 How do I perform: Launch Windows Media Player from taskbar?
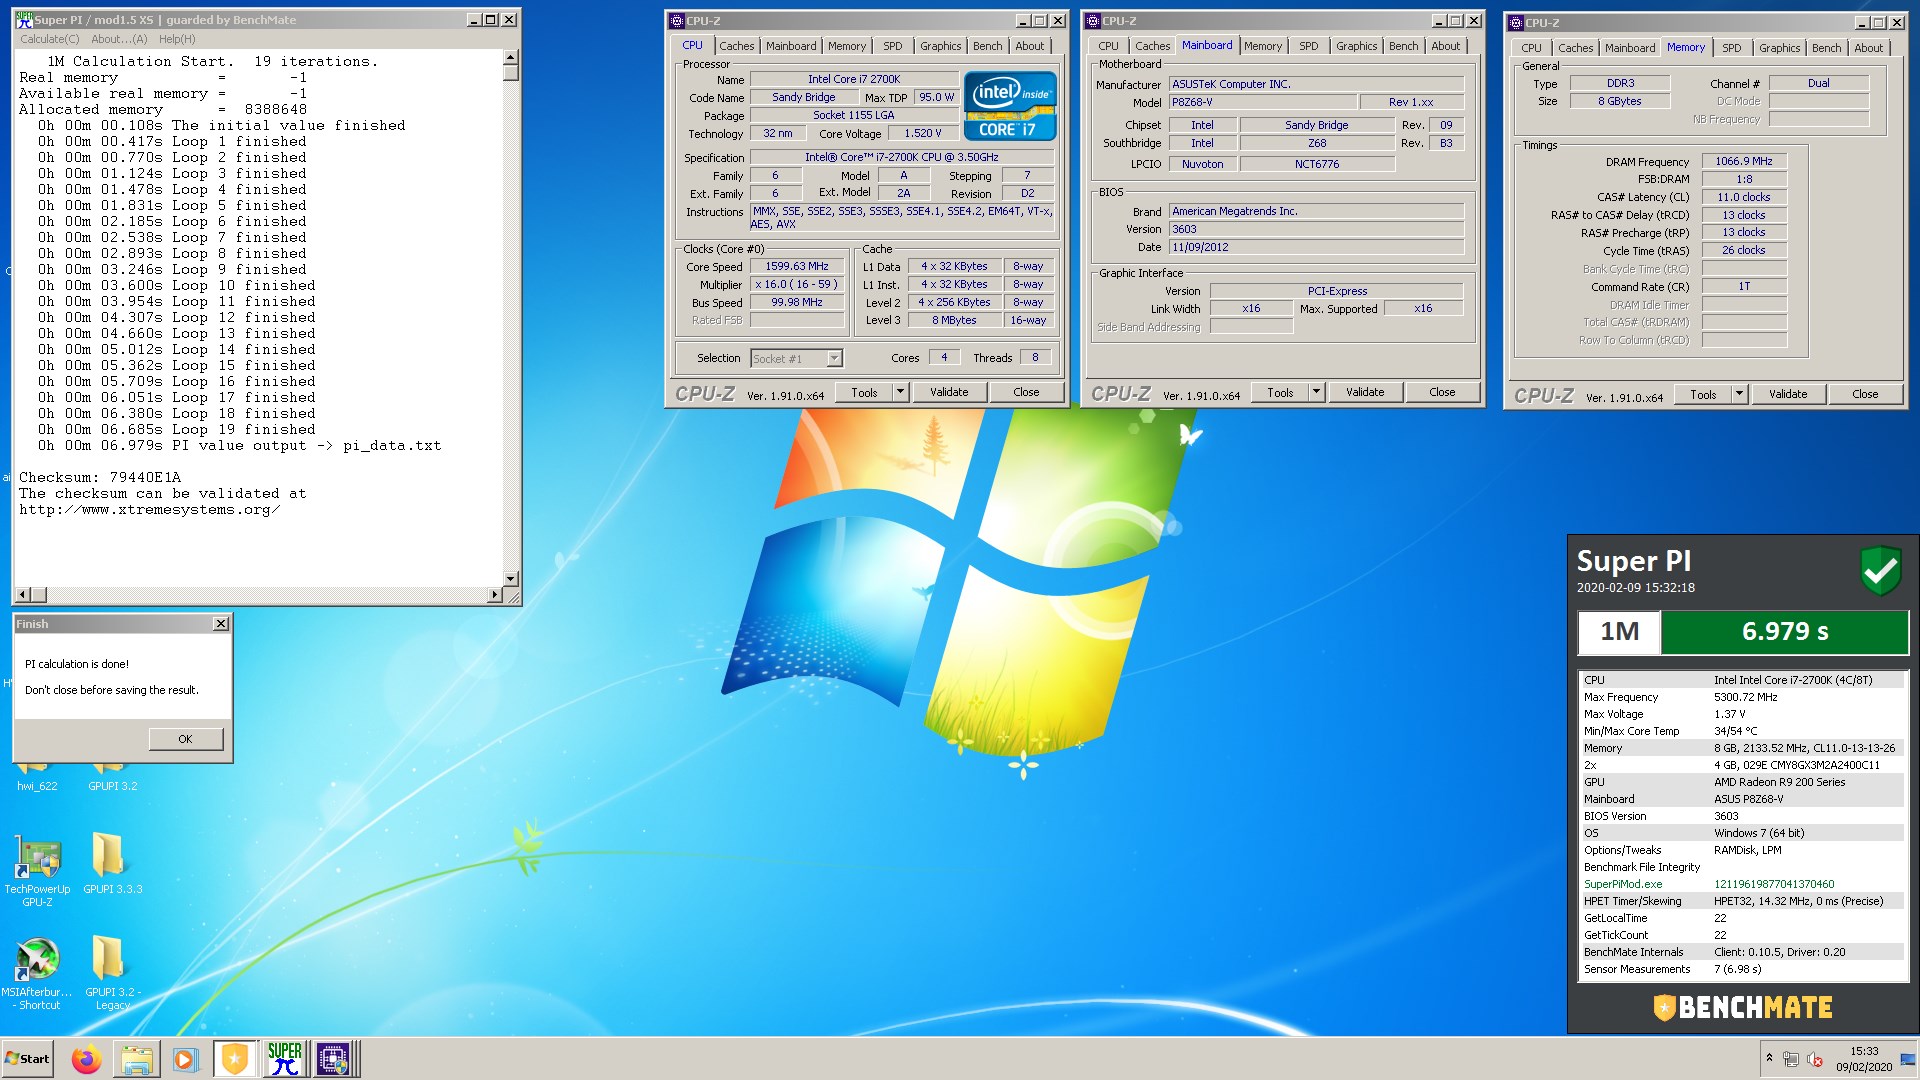pyautogui.click(x=185, y=1059)
